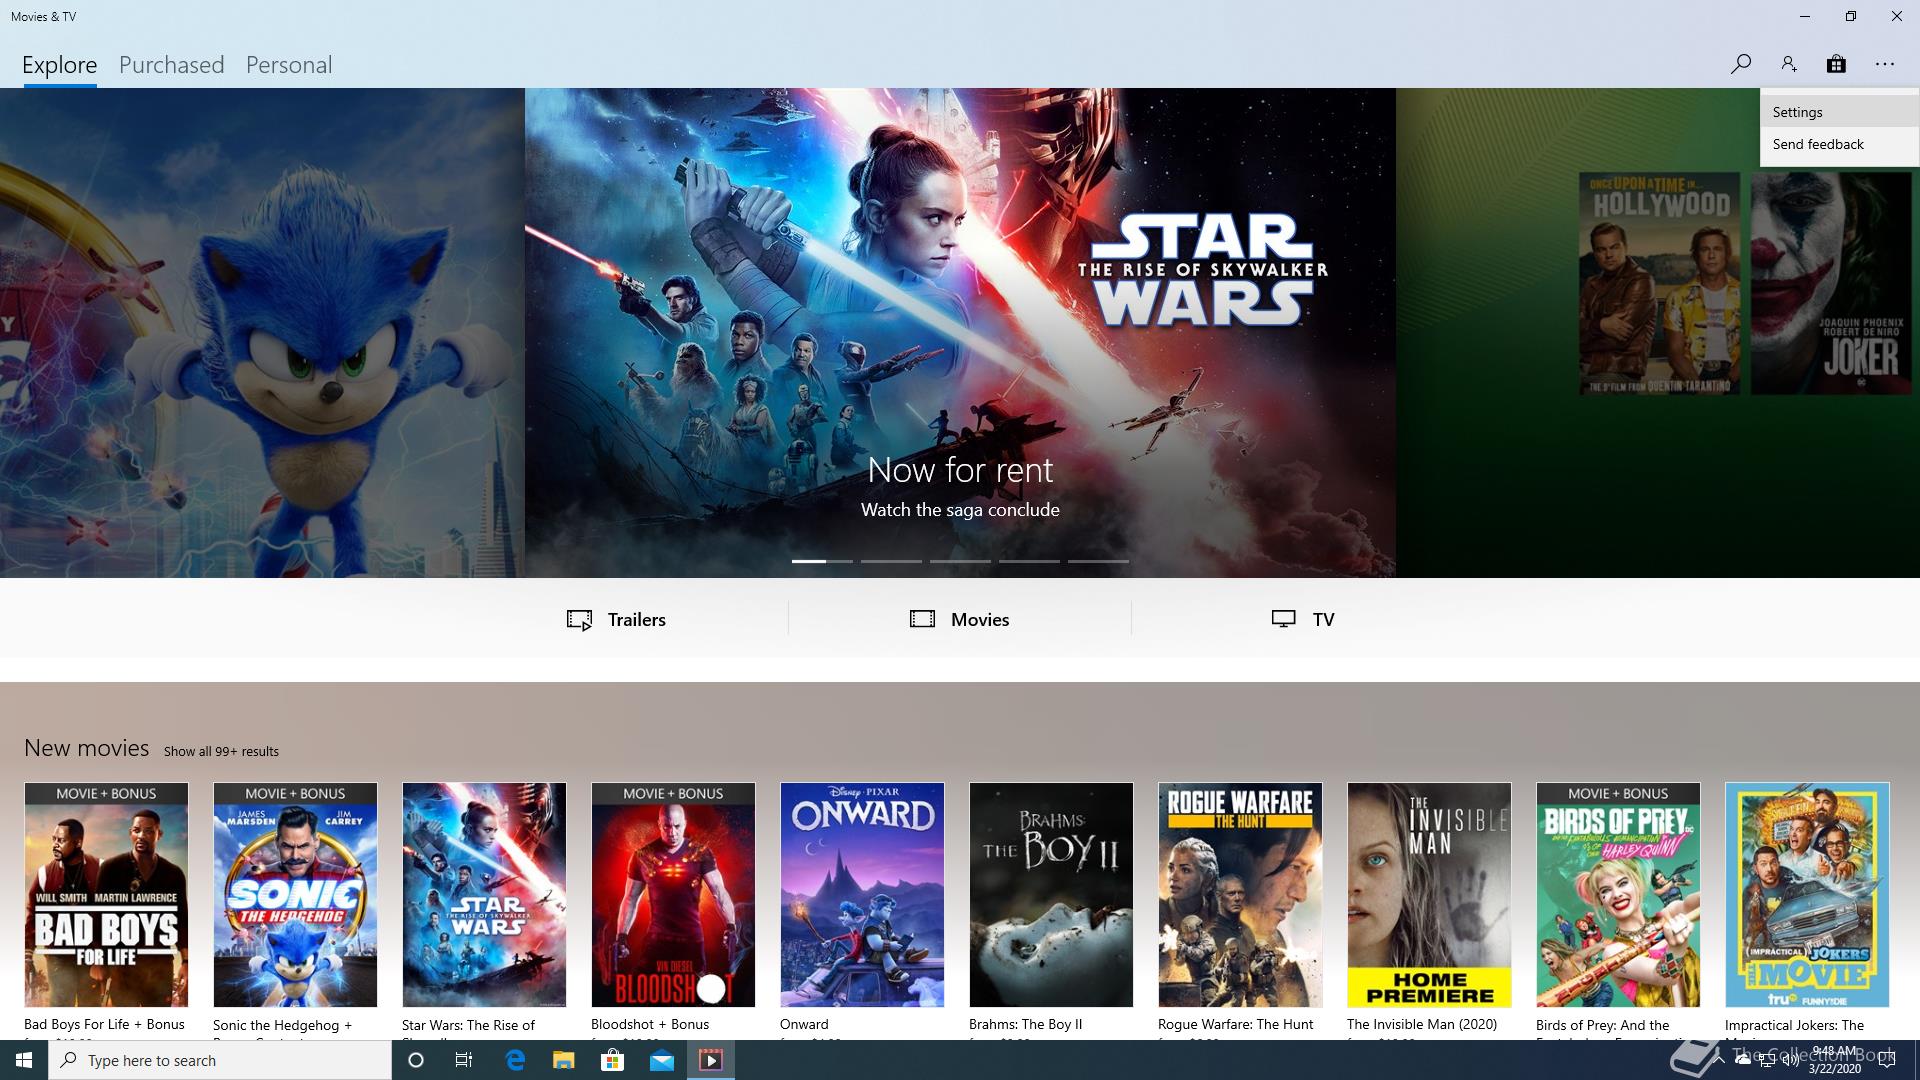Switch to the Purchased tab

(x=172, y=65)
